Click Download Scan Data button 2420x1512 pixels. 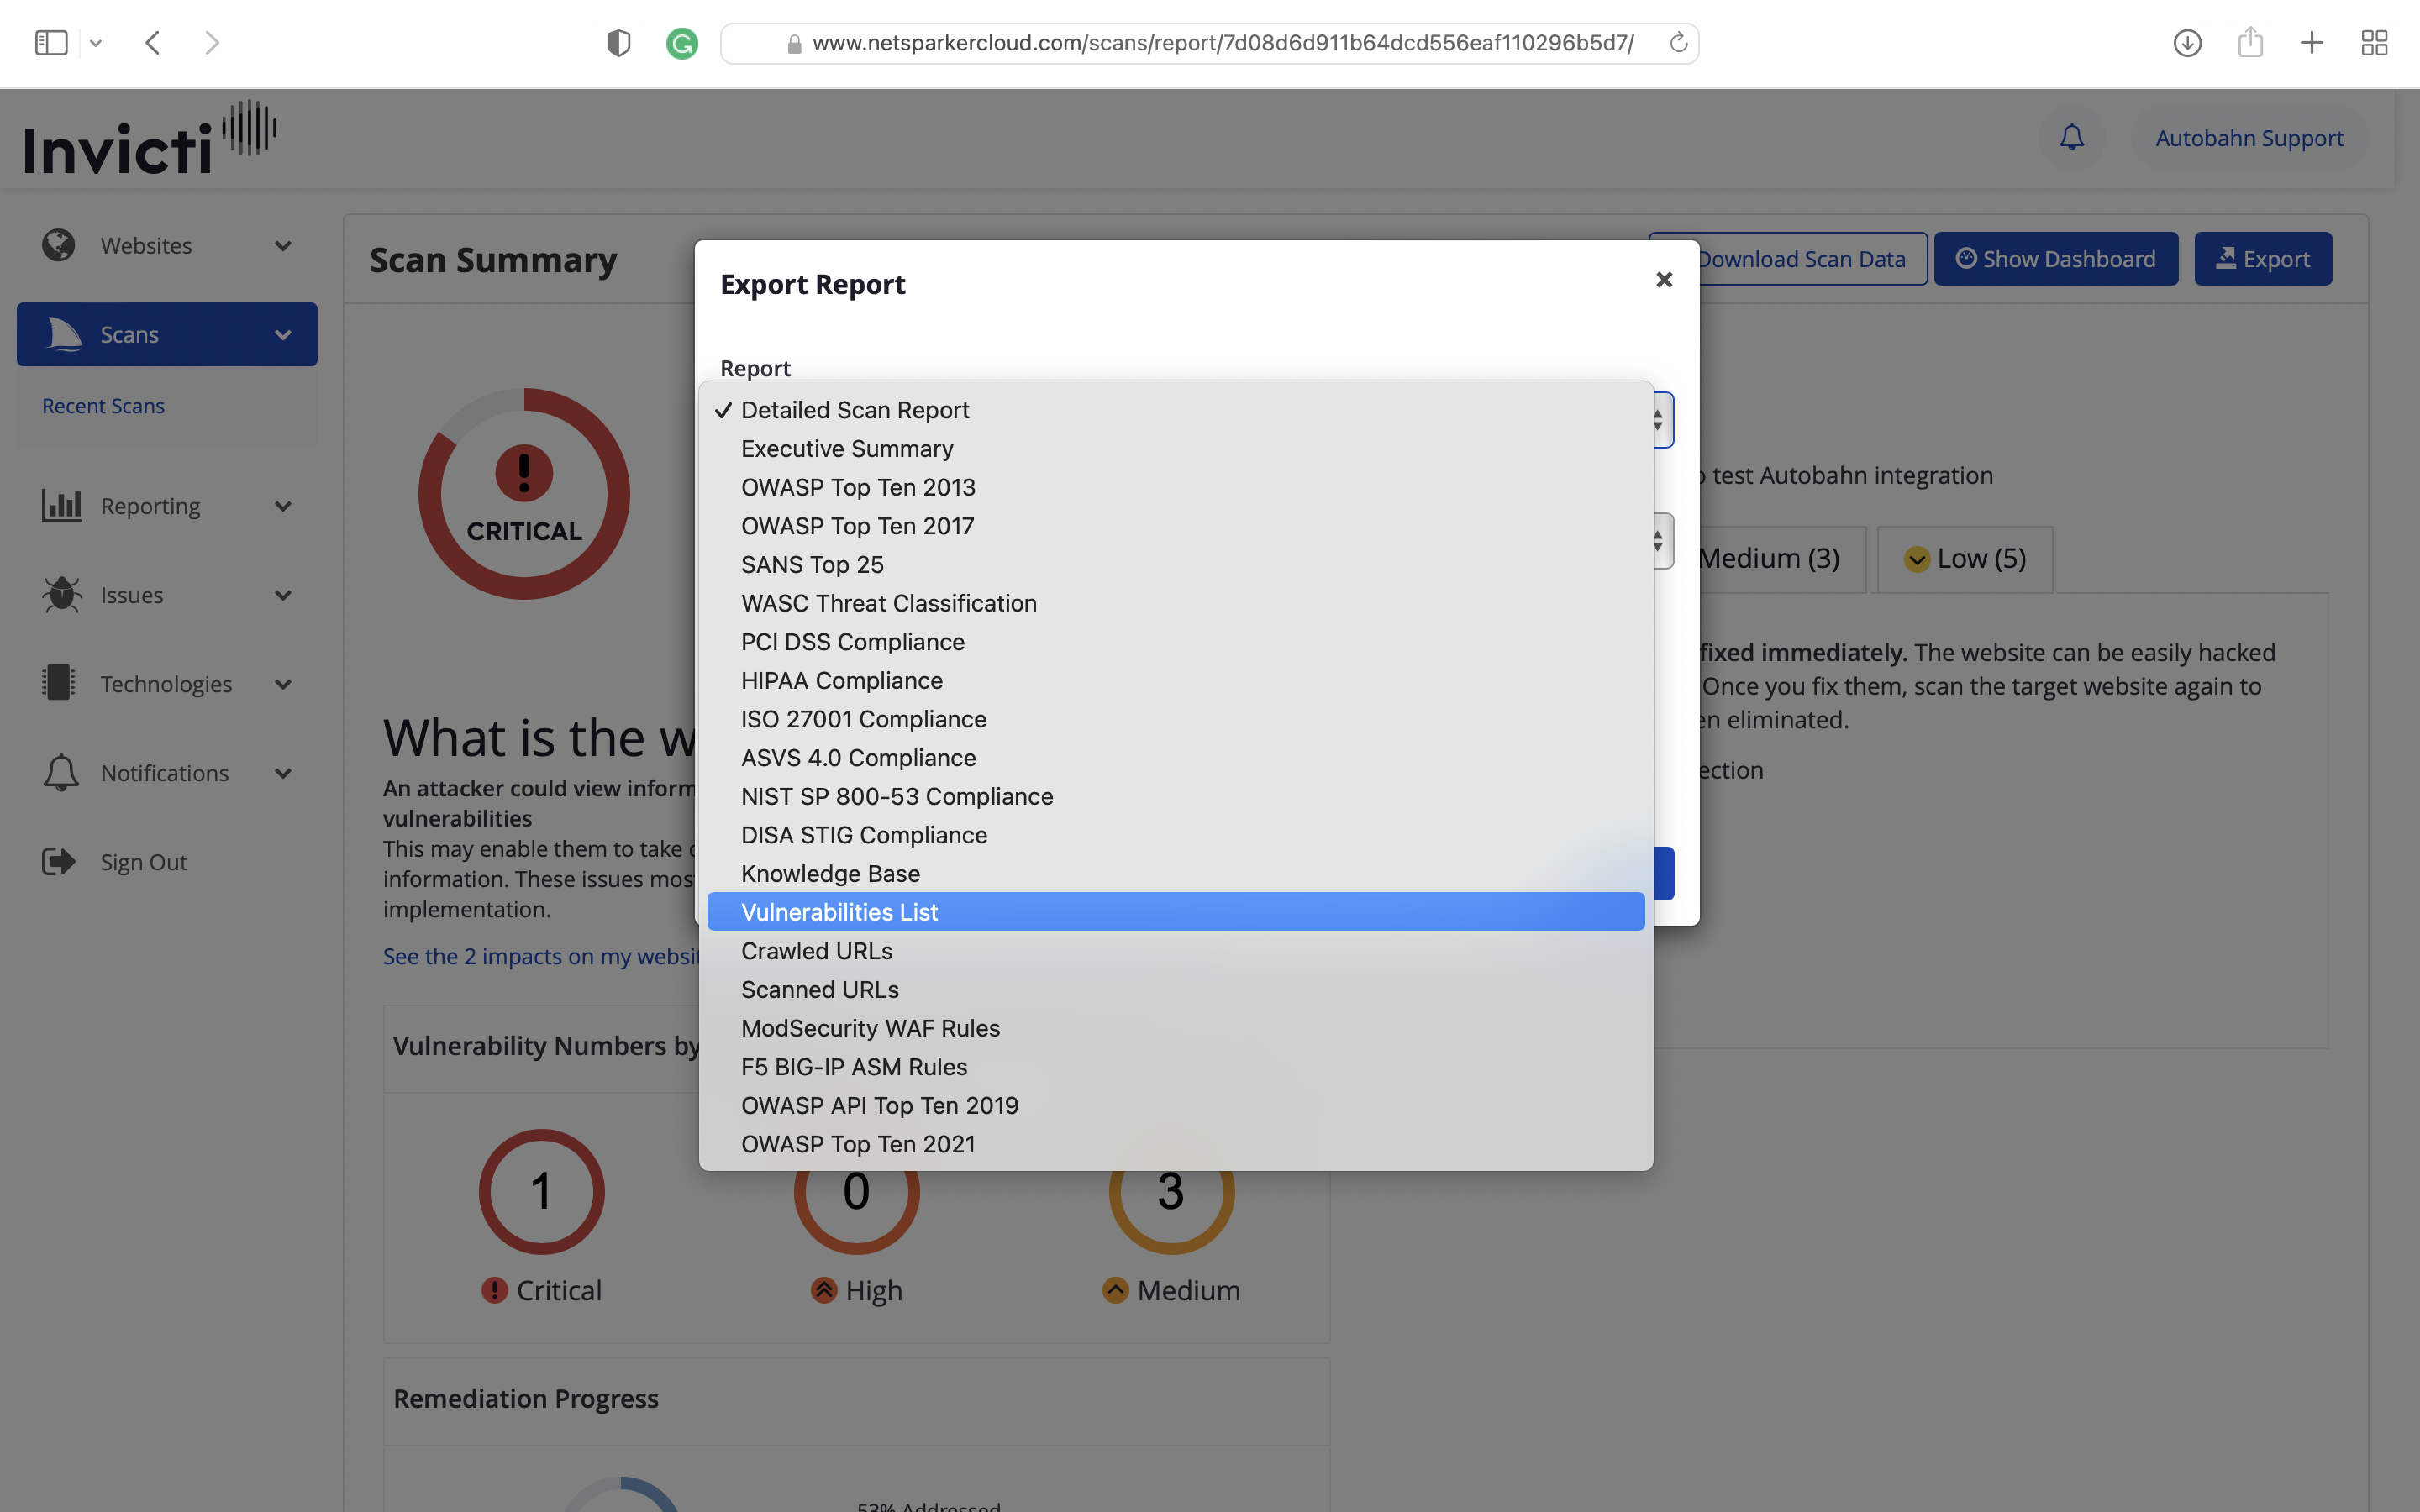1813,259
